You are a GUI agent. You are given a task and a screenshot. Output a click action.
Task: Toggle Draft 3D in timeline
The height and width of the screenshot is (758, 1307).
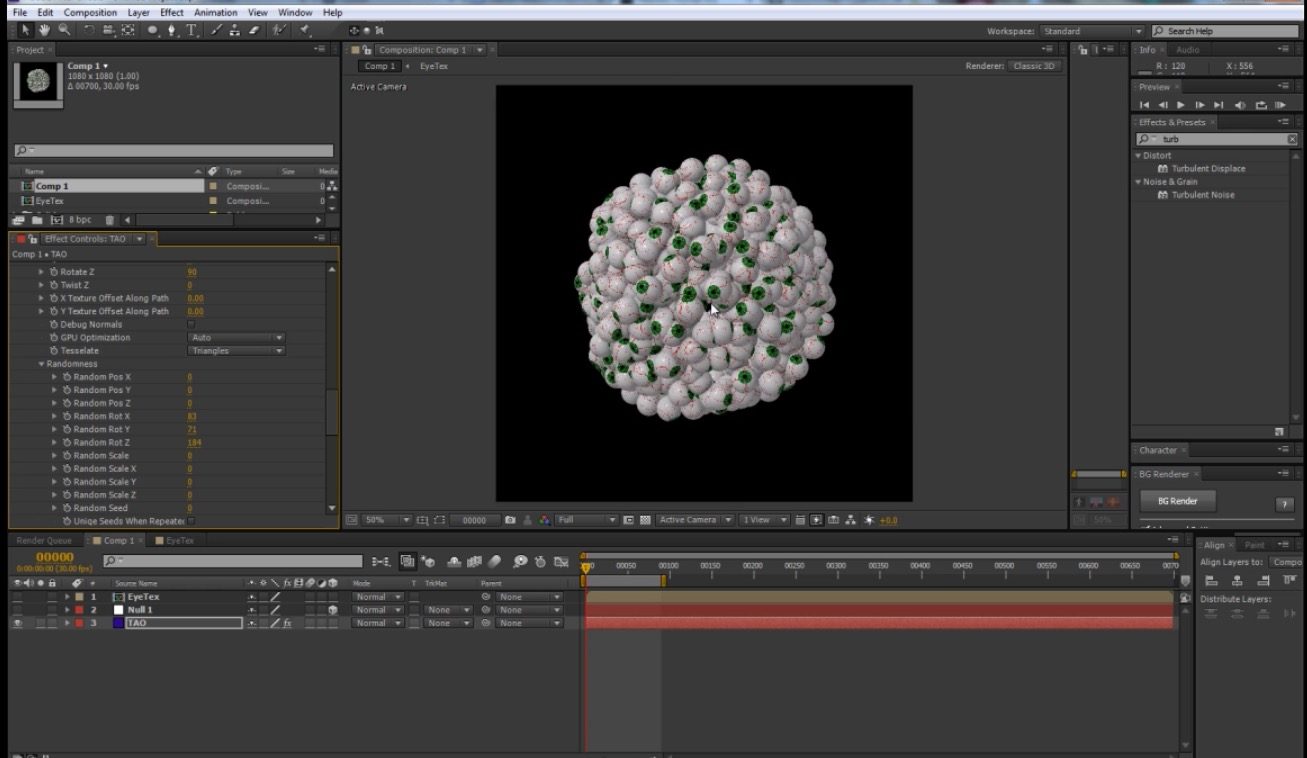click(428, 562)
